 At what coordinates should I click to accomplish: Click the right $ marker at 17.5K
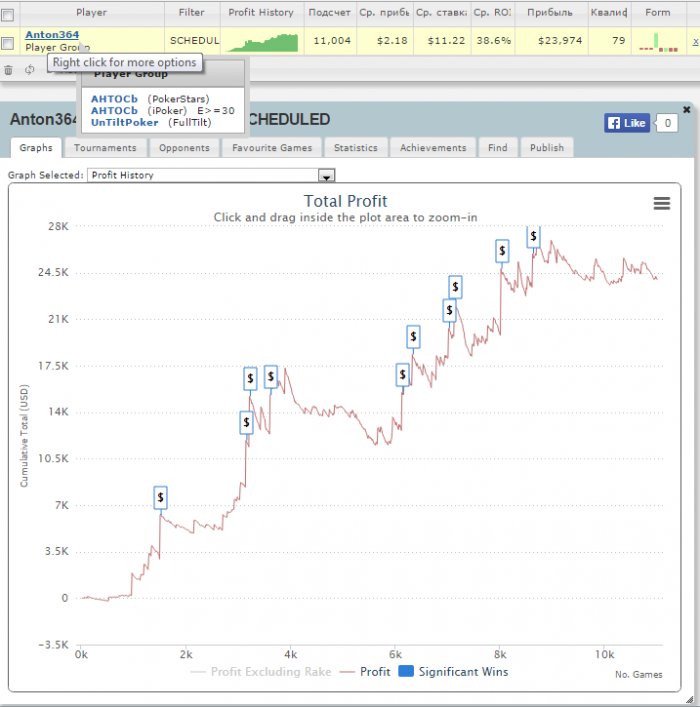point(271,376)
